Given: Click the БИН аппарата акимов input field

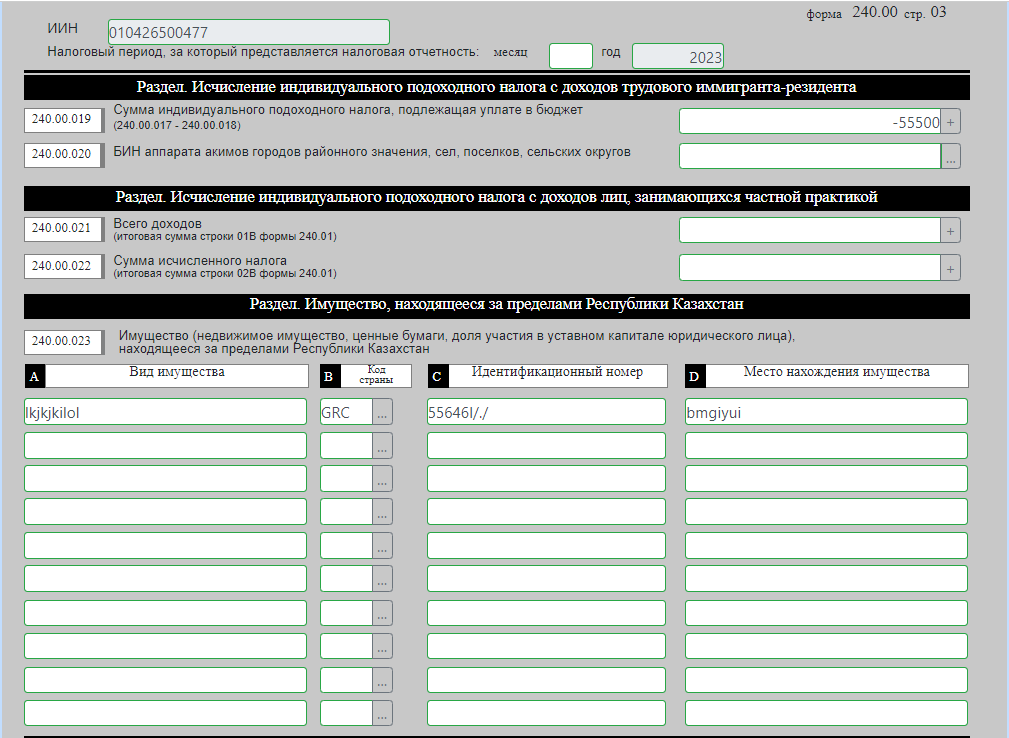Looking at the screenshot, I should pyautogui.click(x=810, y=156).
